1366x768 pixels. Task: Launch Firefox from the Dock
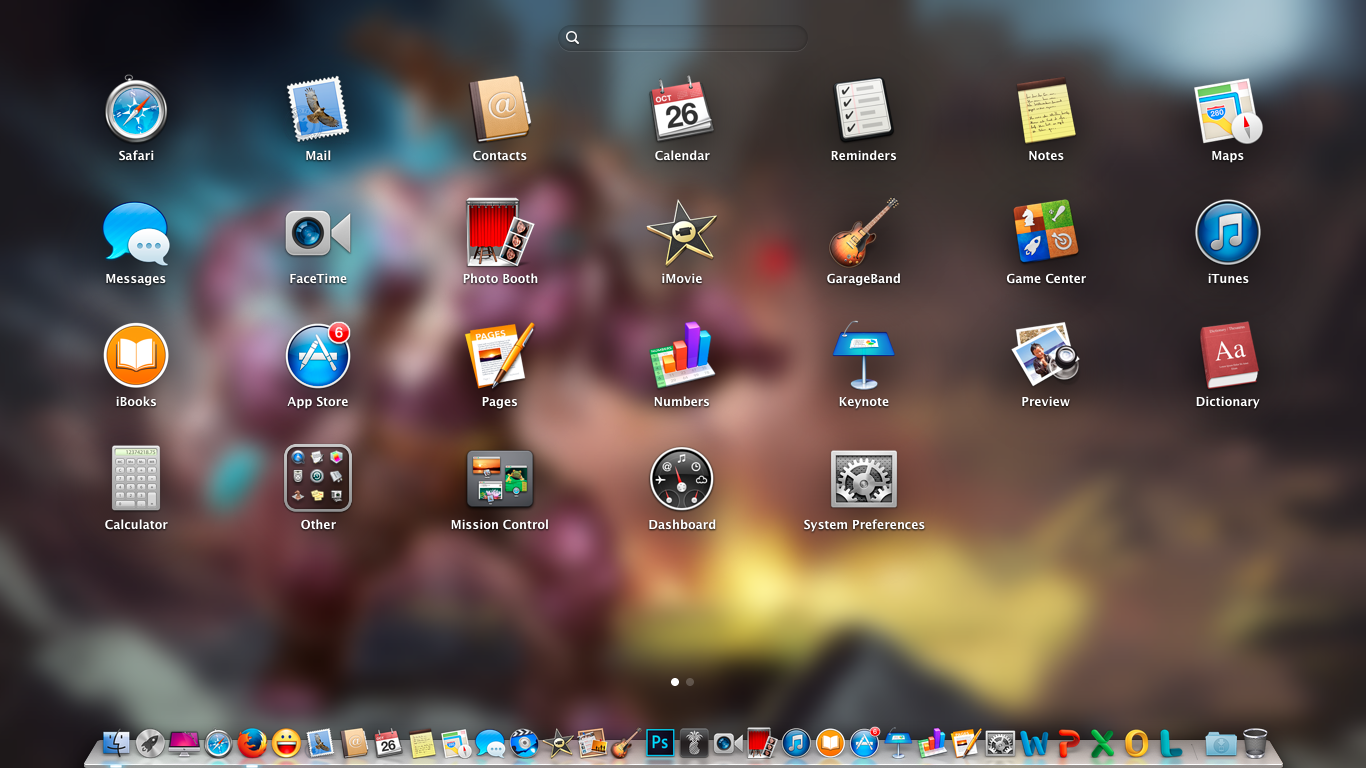[252, 743]
